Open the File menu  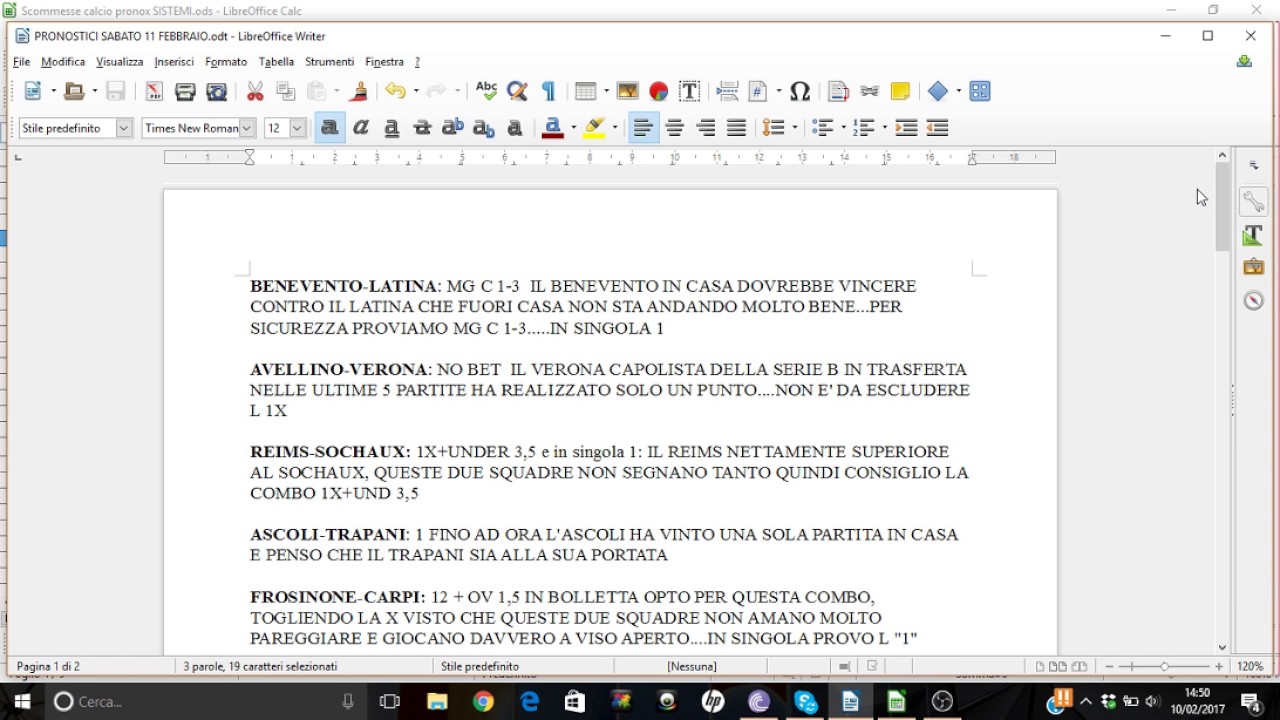click(21, 62)
